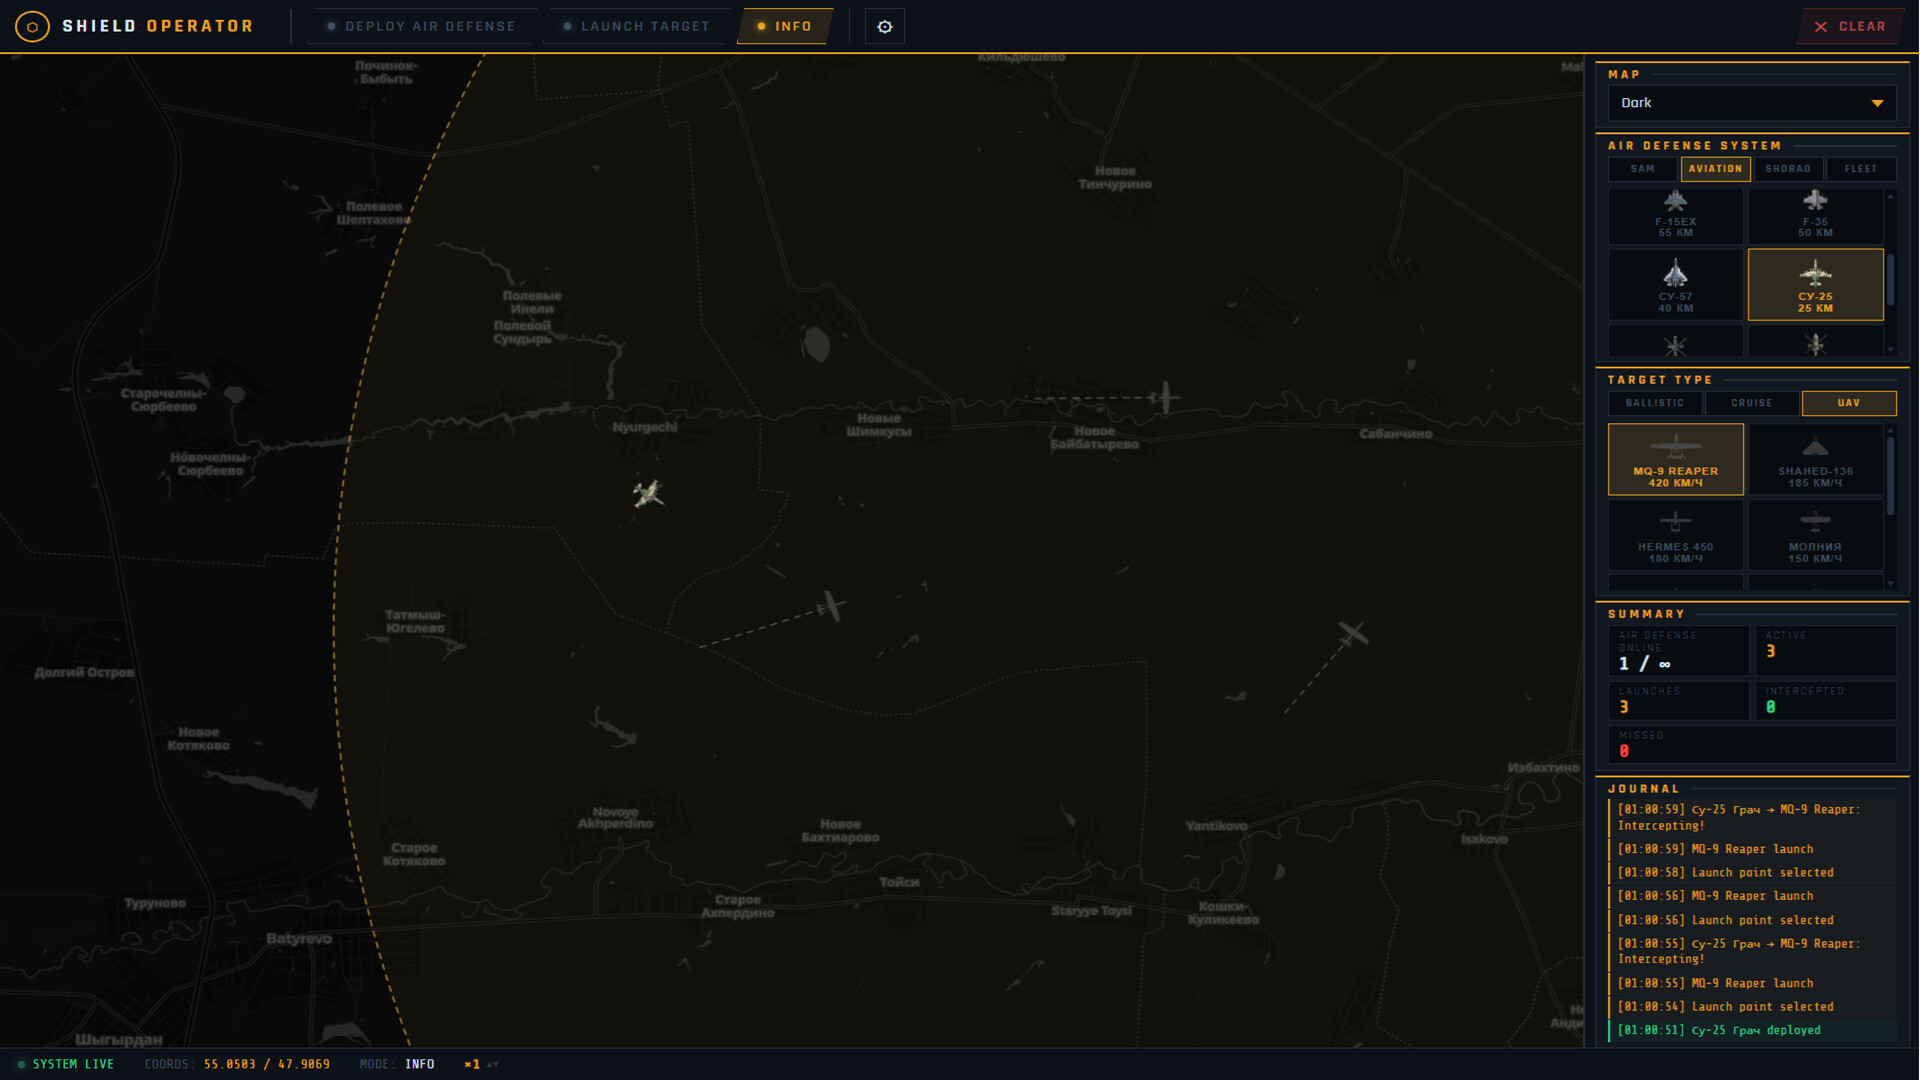The image size is (1920, 1080).
Task: Click the coordinates readout 55.0503 / 47.9069
Action: coord(267,1064)
